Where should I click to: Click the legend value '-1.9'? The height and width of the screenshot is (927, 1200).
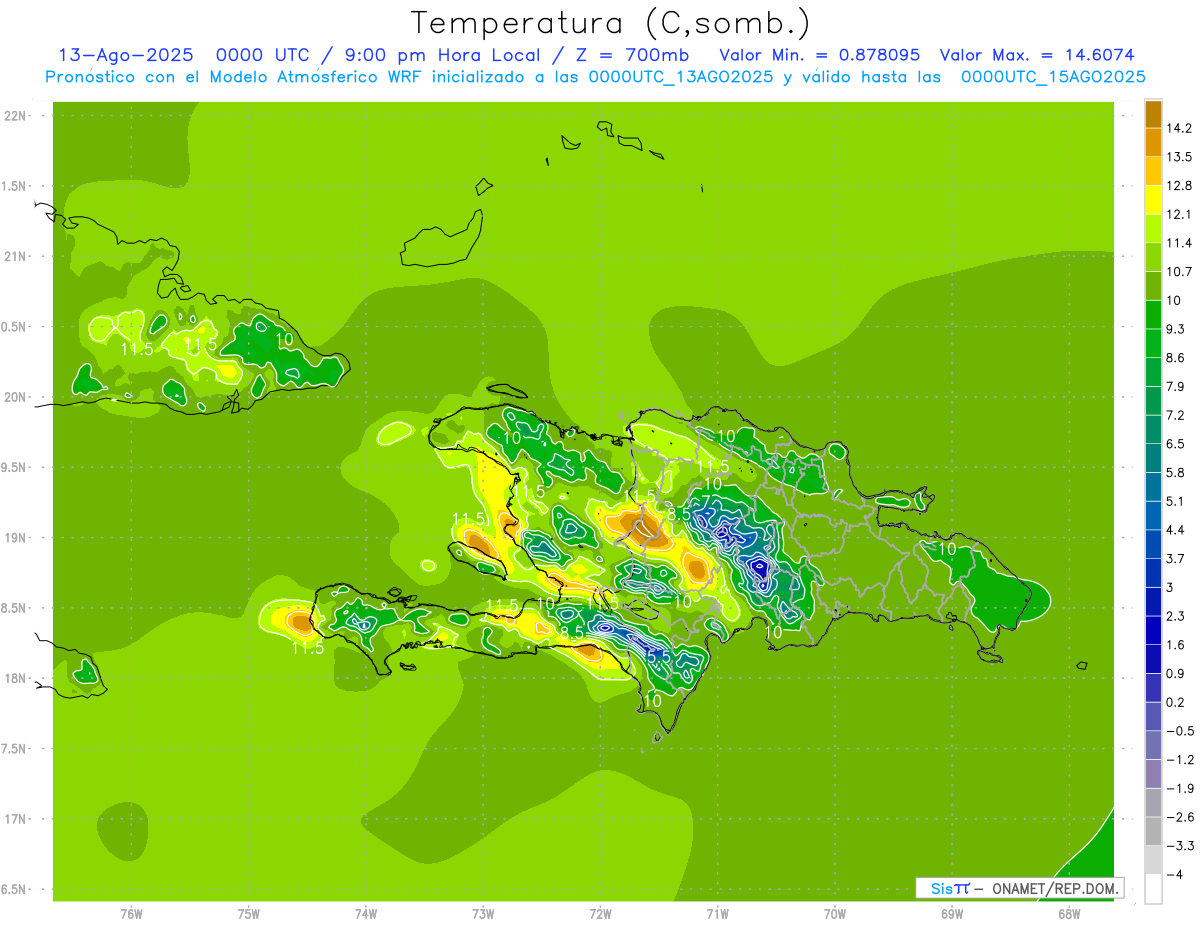click(1180, 789)
